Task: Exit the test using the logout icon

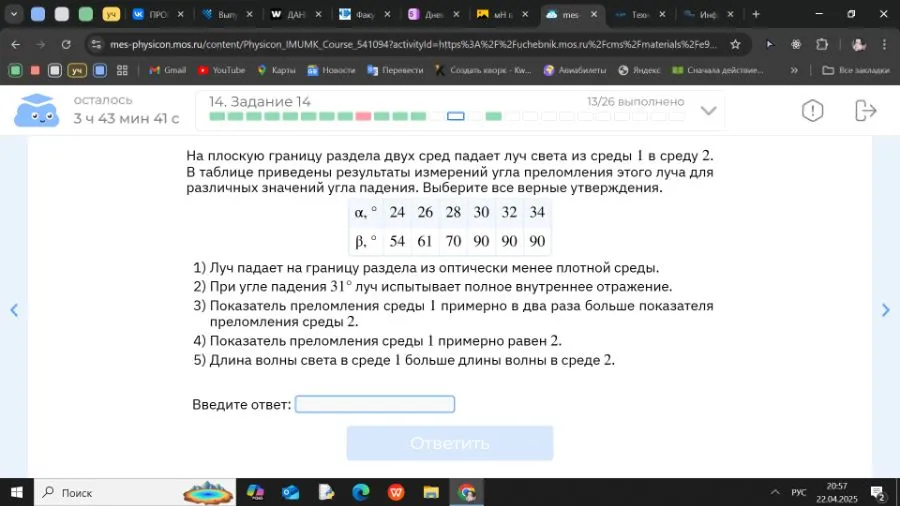Action: (x=865, y=110)
